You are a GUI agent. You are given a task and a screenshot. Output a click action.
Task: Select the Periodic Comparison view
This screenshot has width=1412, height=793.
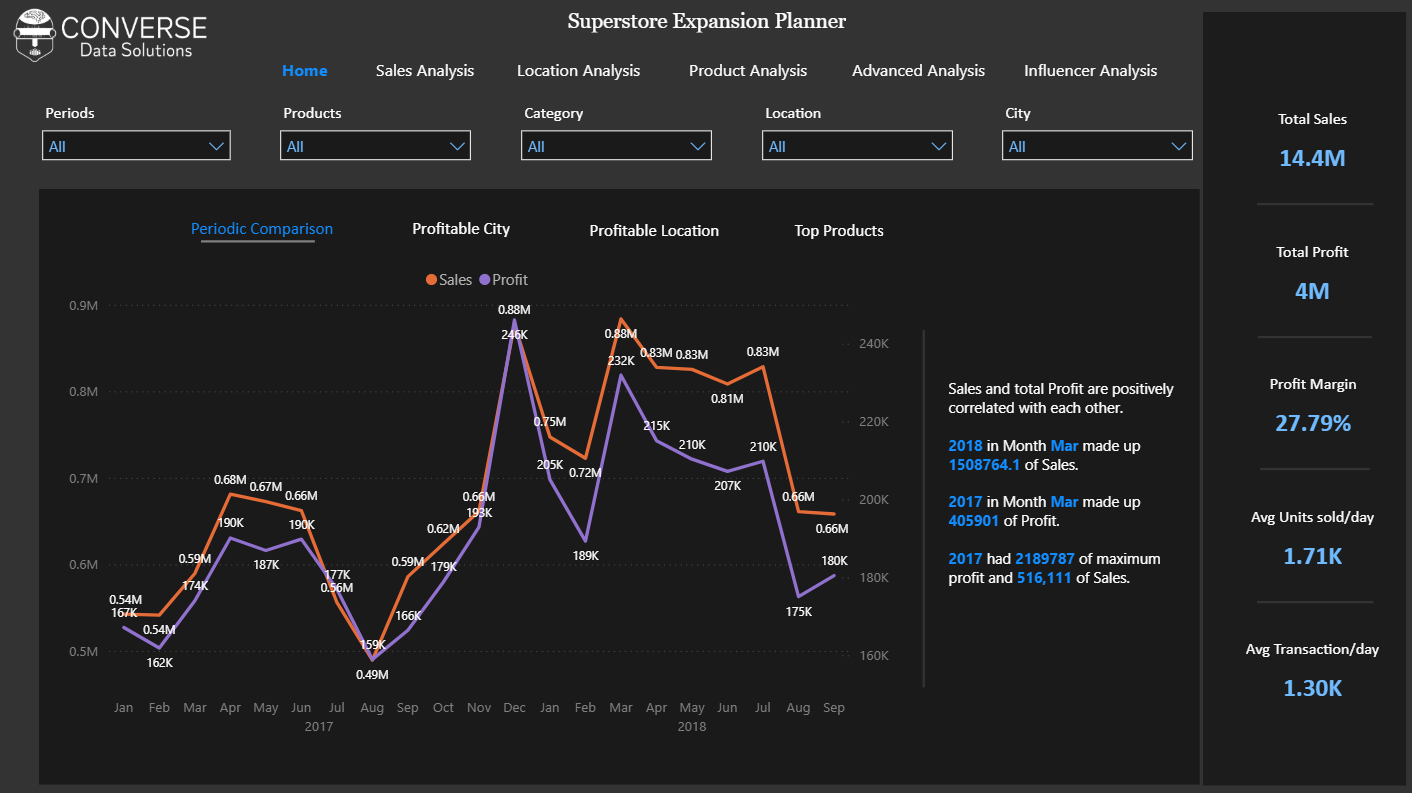262,229
